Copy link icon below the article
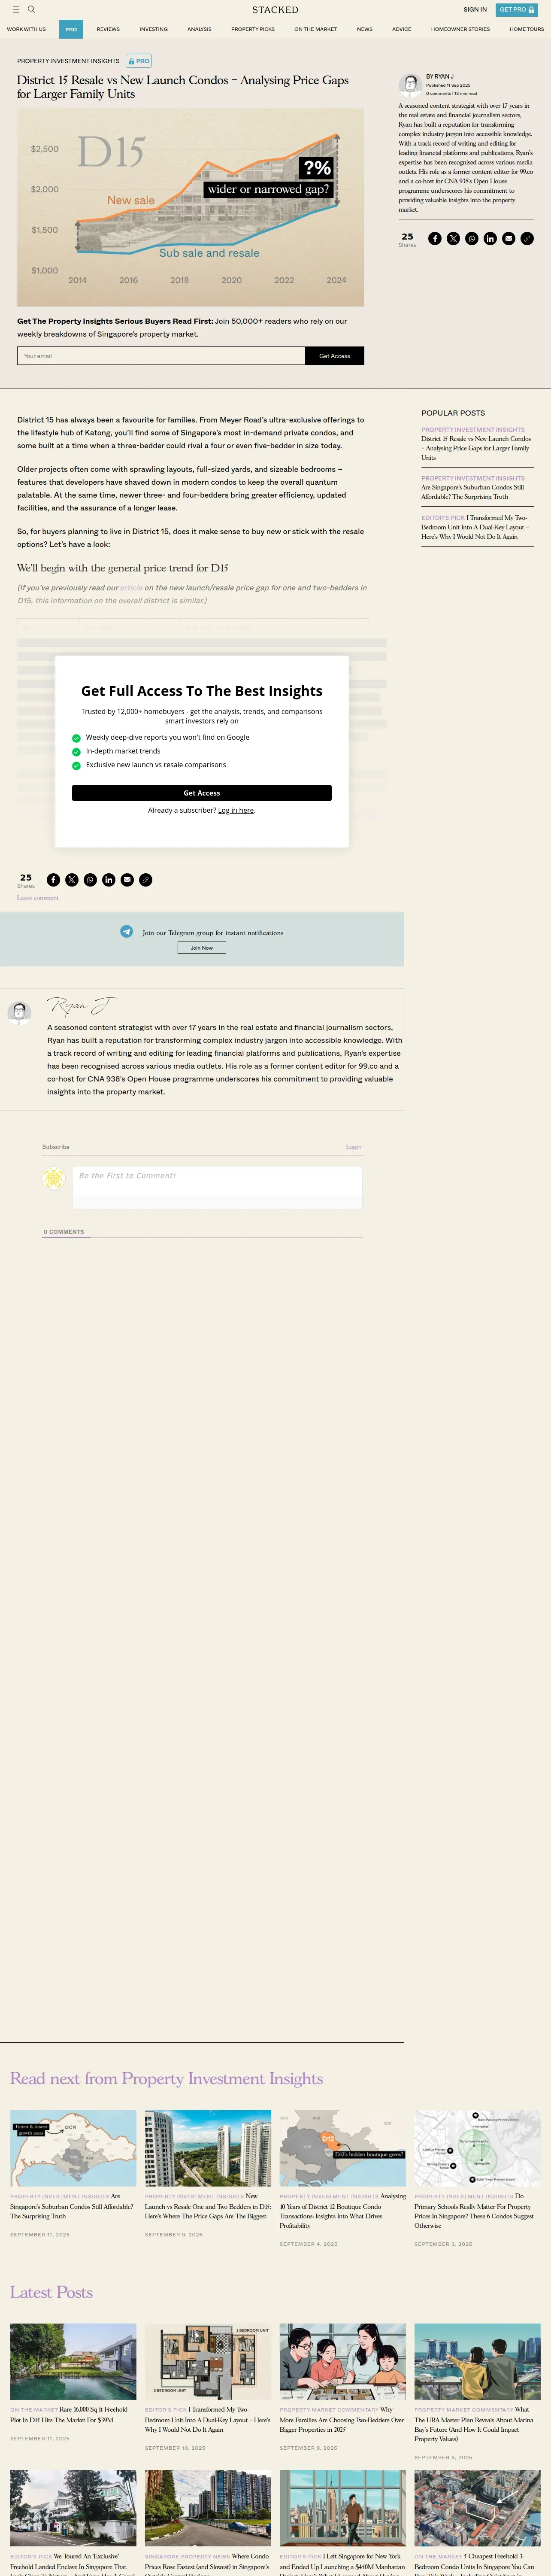Viewport: 551px width, 2576px height. (145, 880)
